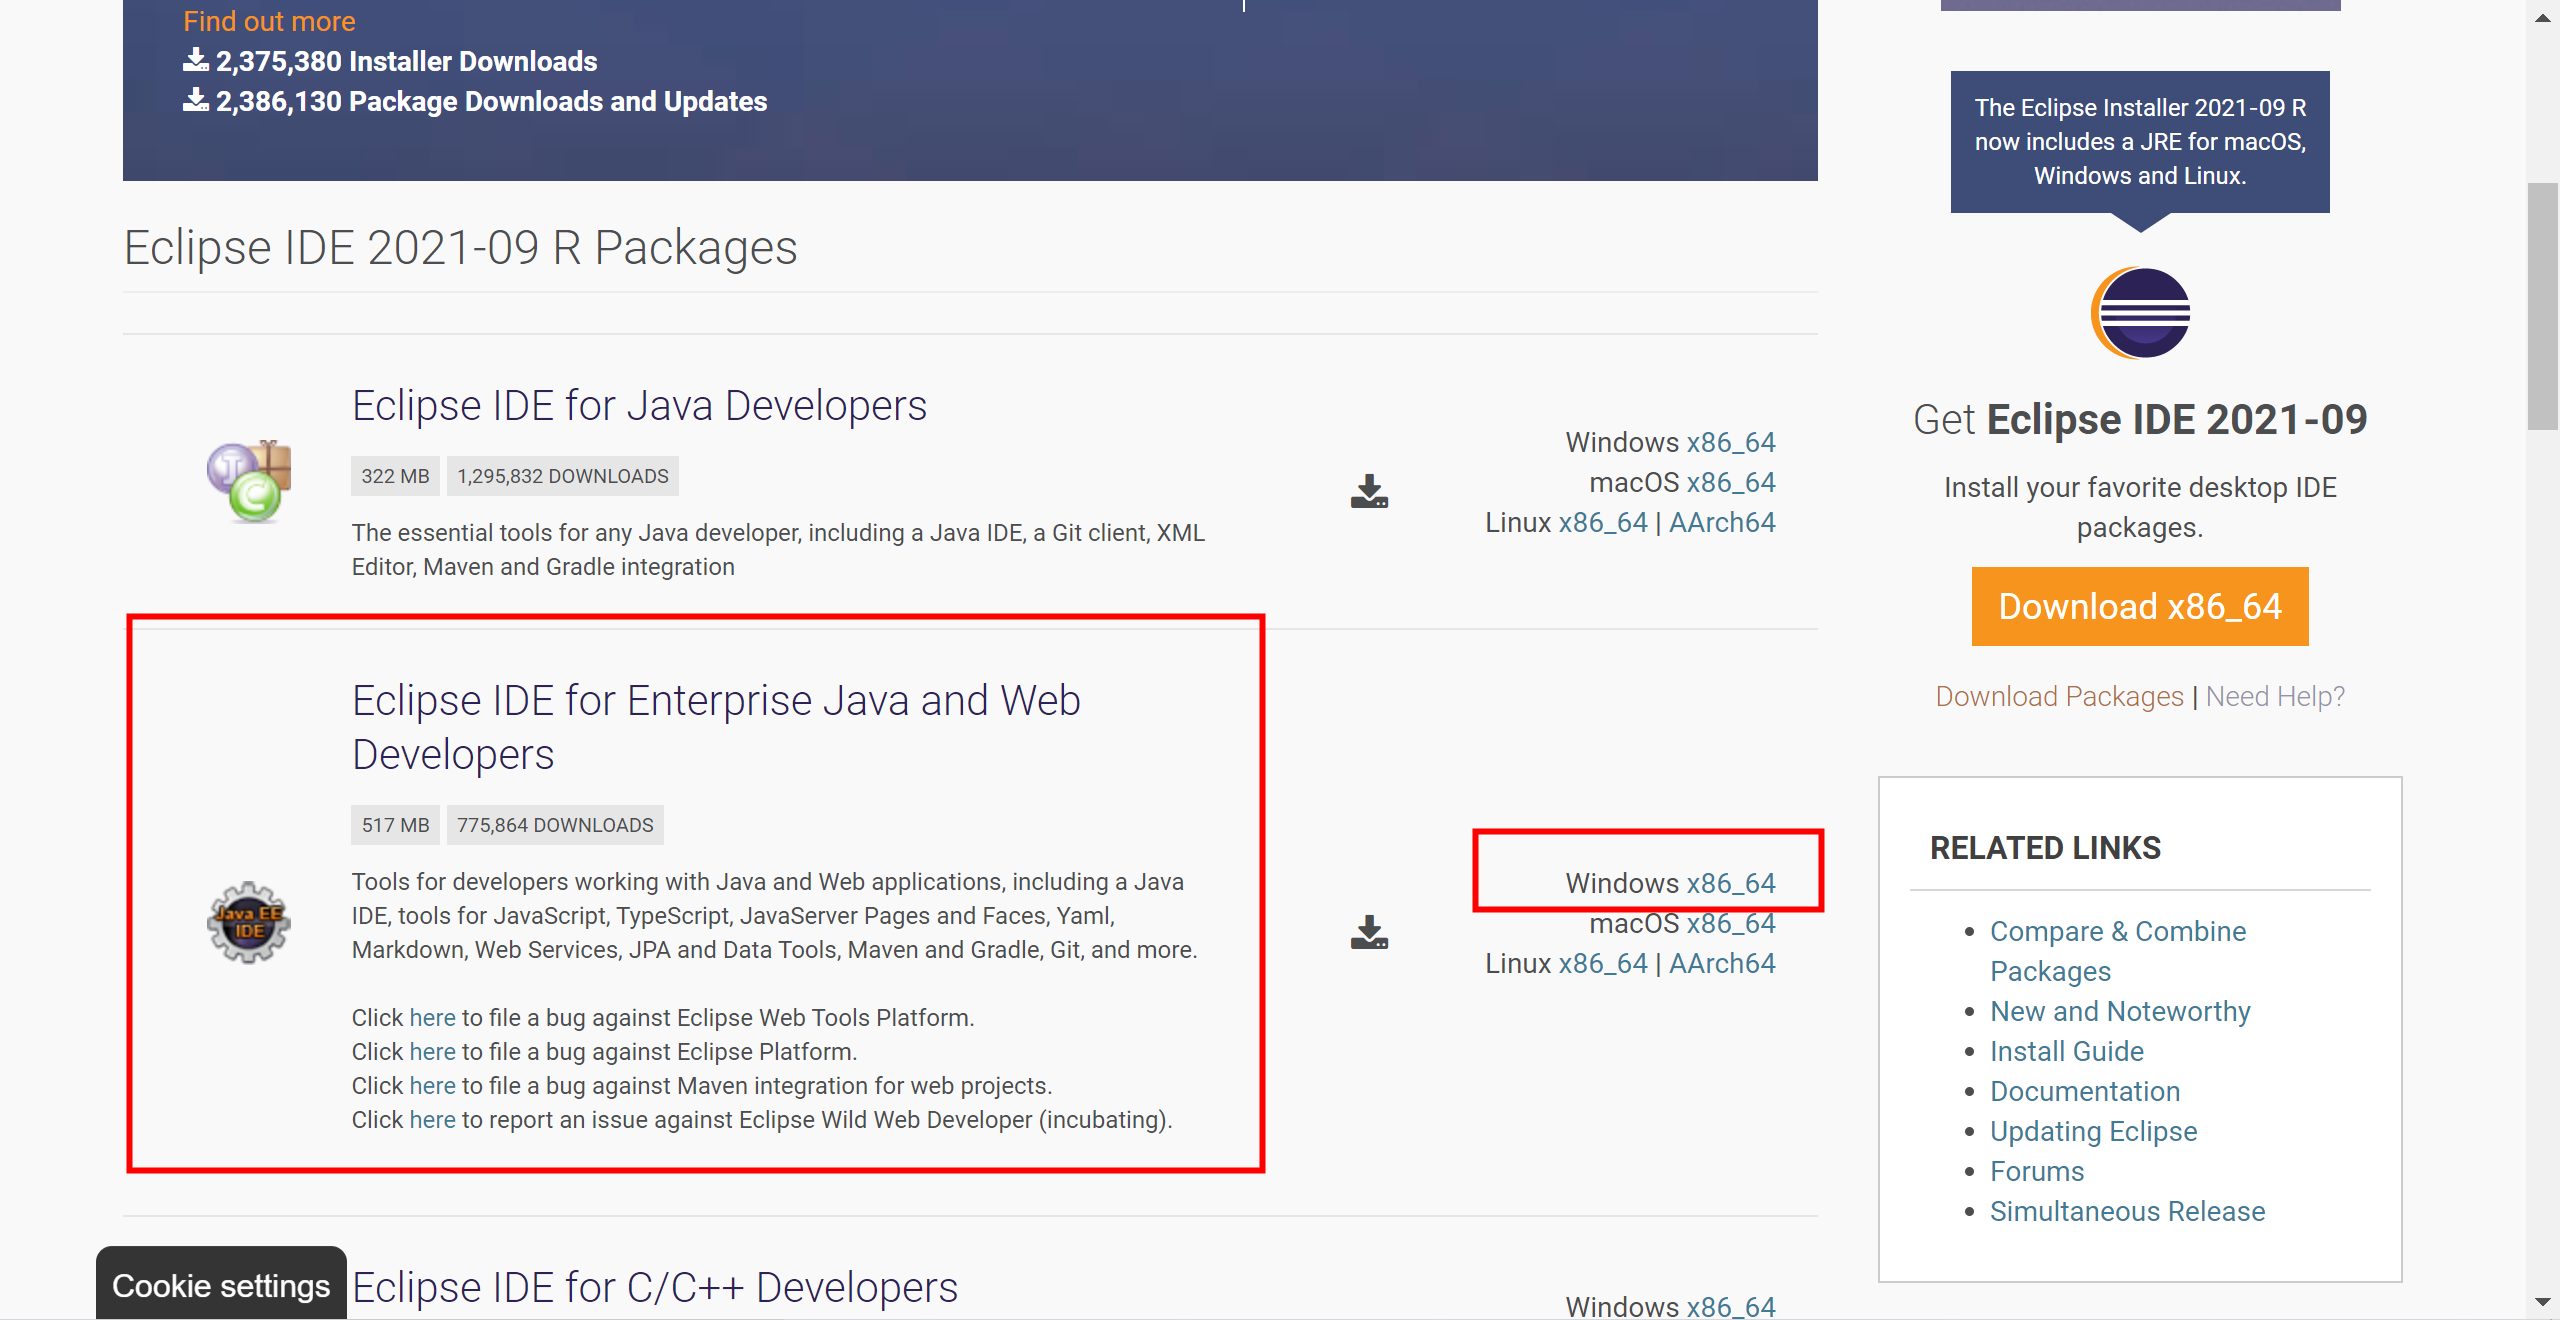Open Compare & Combine Packages link
Image resolution: width=2560 pixels, height=1320 pixels.
click(2118, 951)
